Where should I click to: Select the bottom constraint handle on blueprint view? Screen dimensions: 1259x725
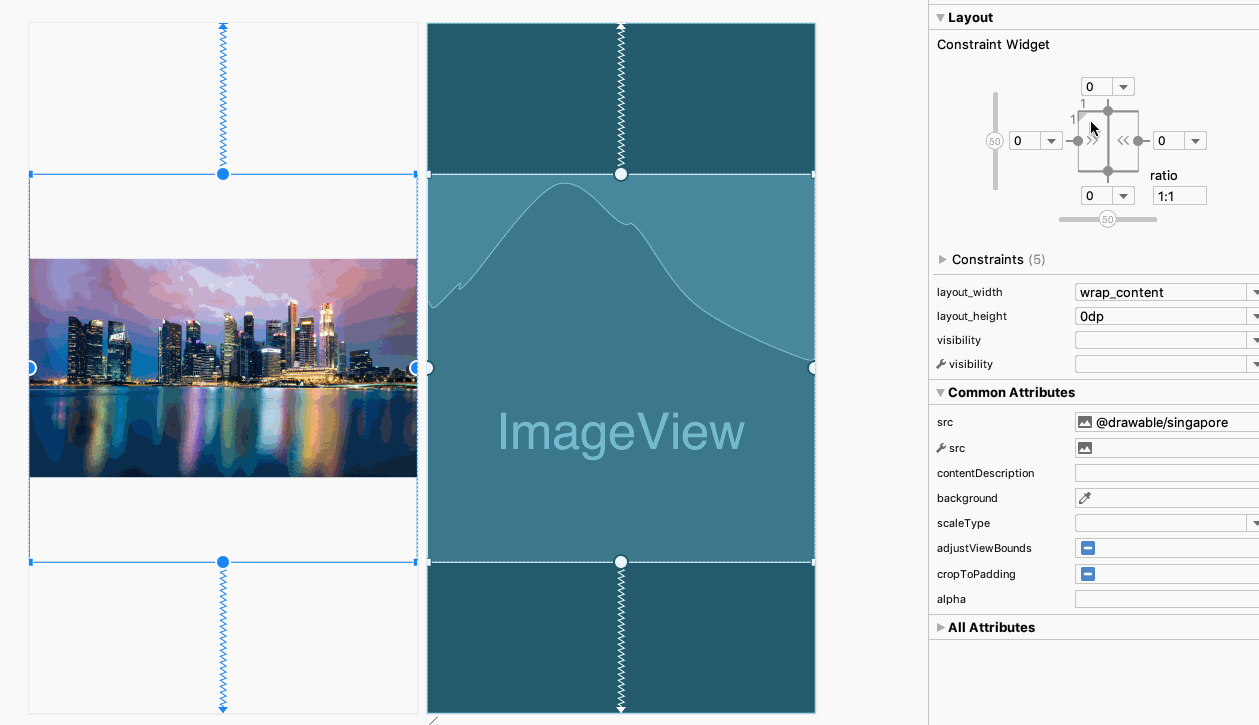(621, 562)
